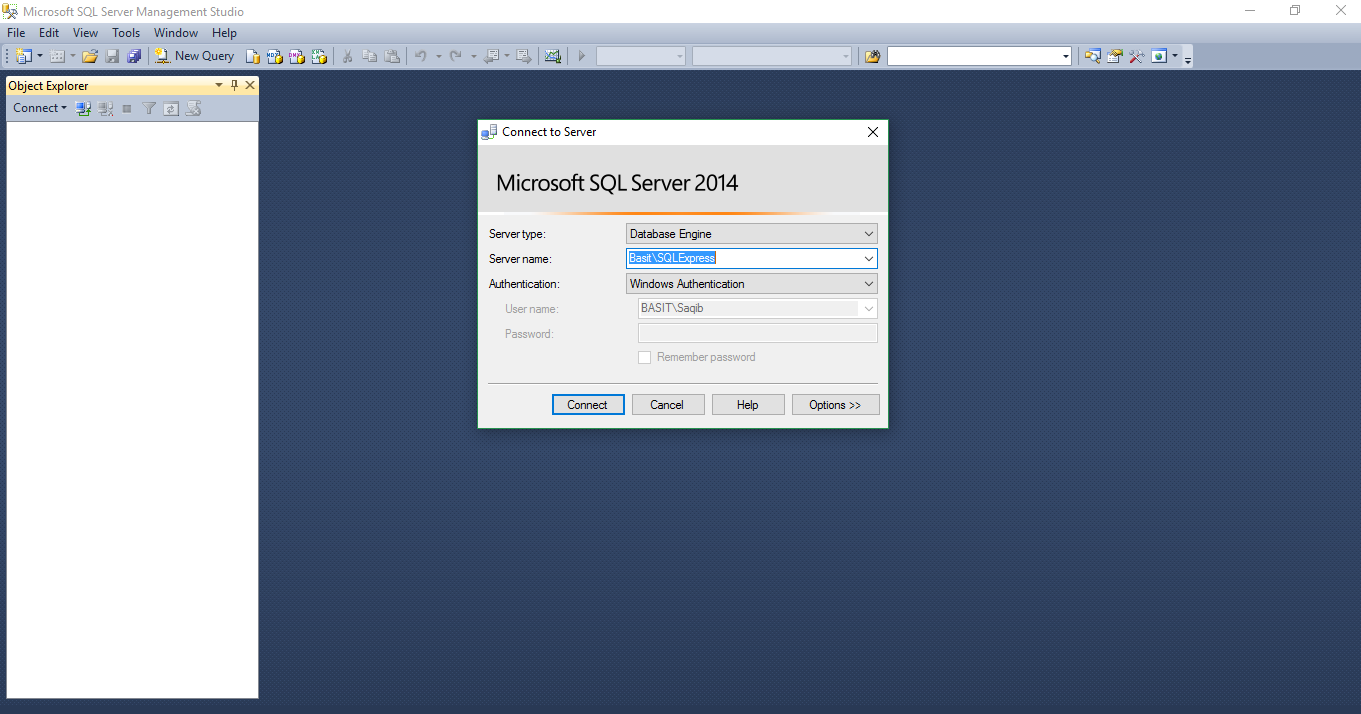Click the Cancel button
The image size is (1361, 714).
667,405
